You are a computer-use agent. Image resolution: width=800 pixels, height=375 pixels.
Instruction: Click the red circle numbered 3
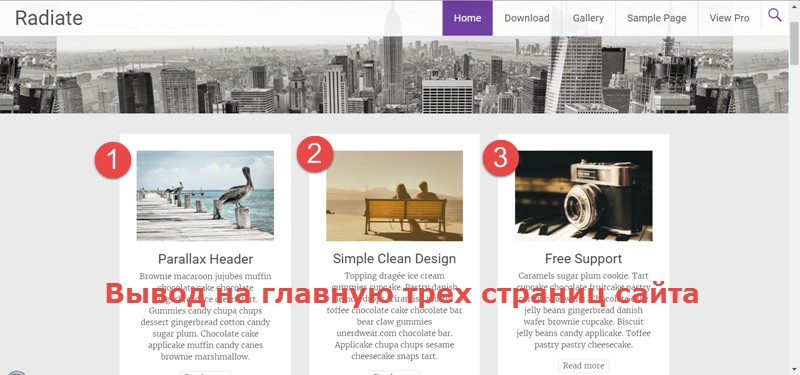[x=501, y=158]
